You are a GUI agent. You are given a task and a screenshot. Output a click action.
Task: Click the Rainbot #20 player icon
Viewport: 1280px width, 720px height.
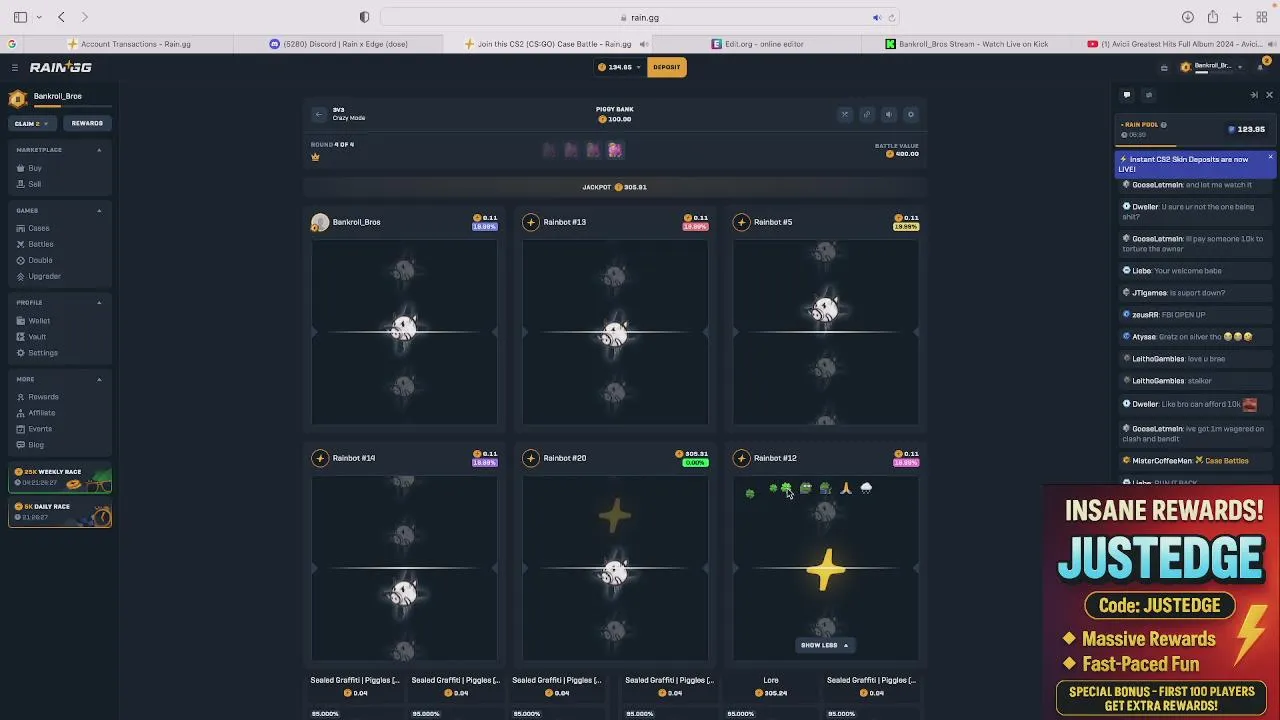point(531,458)
